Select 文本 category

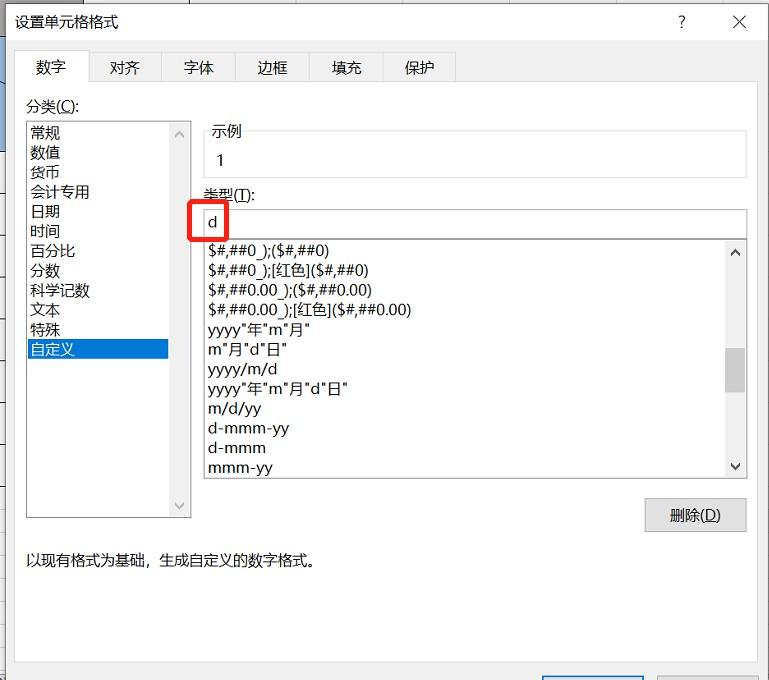pyautogui.click(x=98, y=310)
